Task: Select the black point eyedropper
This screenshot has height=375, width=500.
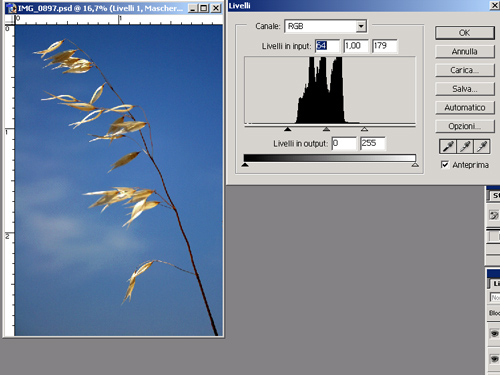Action: click(x=448, y=147)
